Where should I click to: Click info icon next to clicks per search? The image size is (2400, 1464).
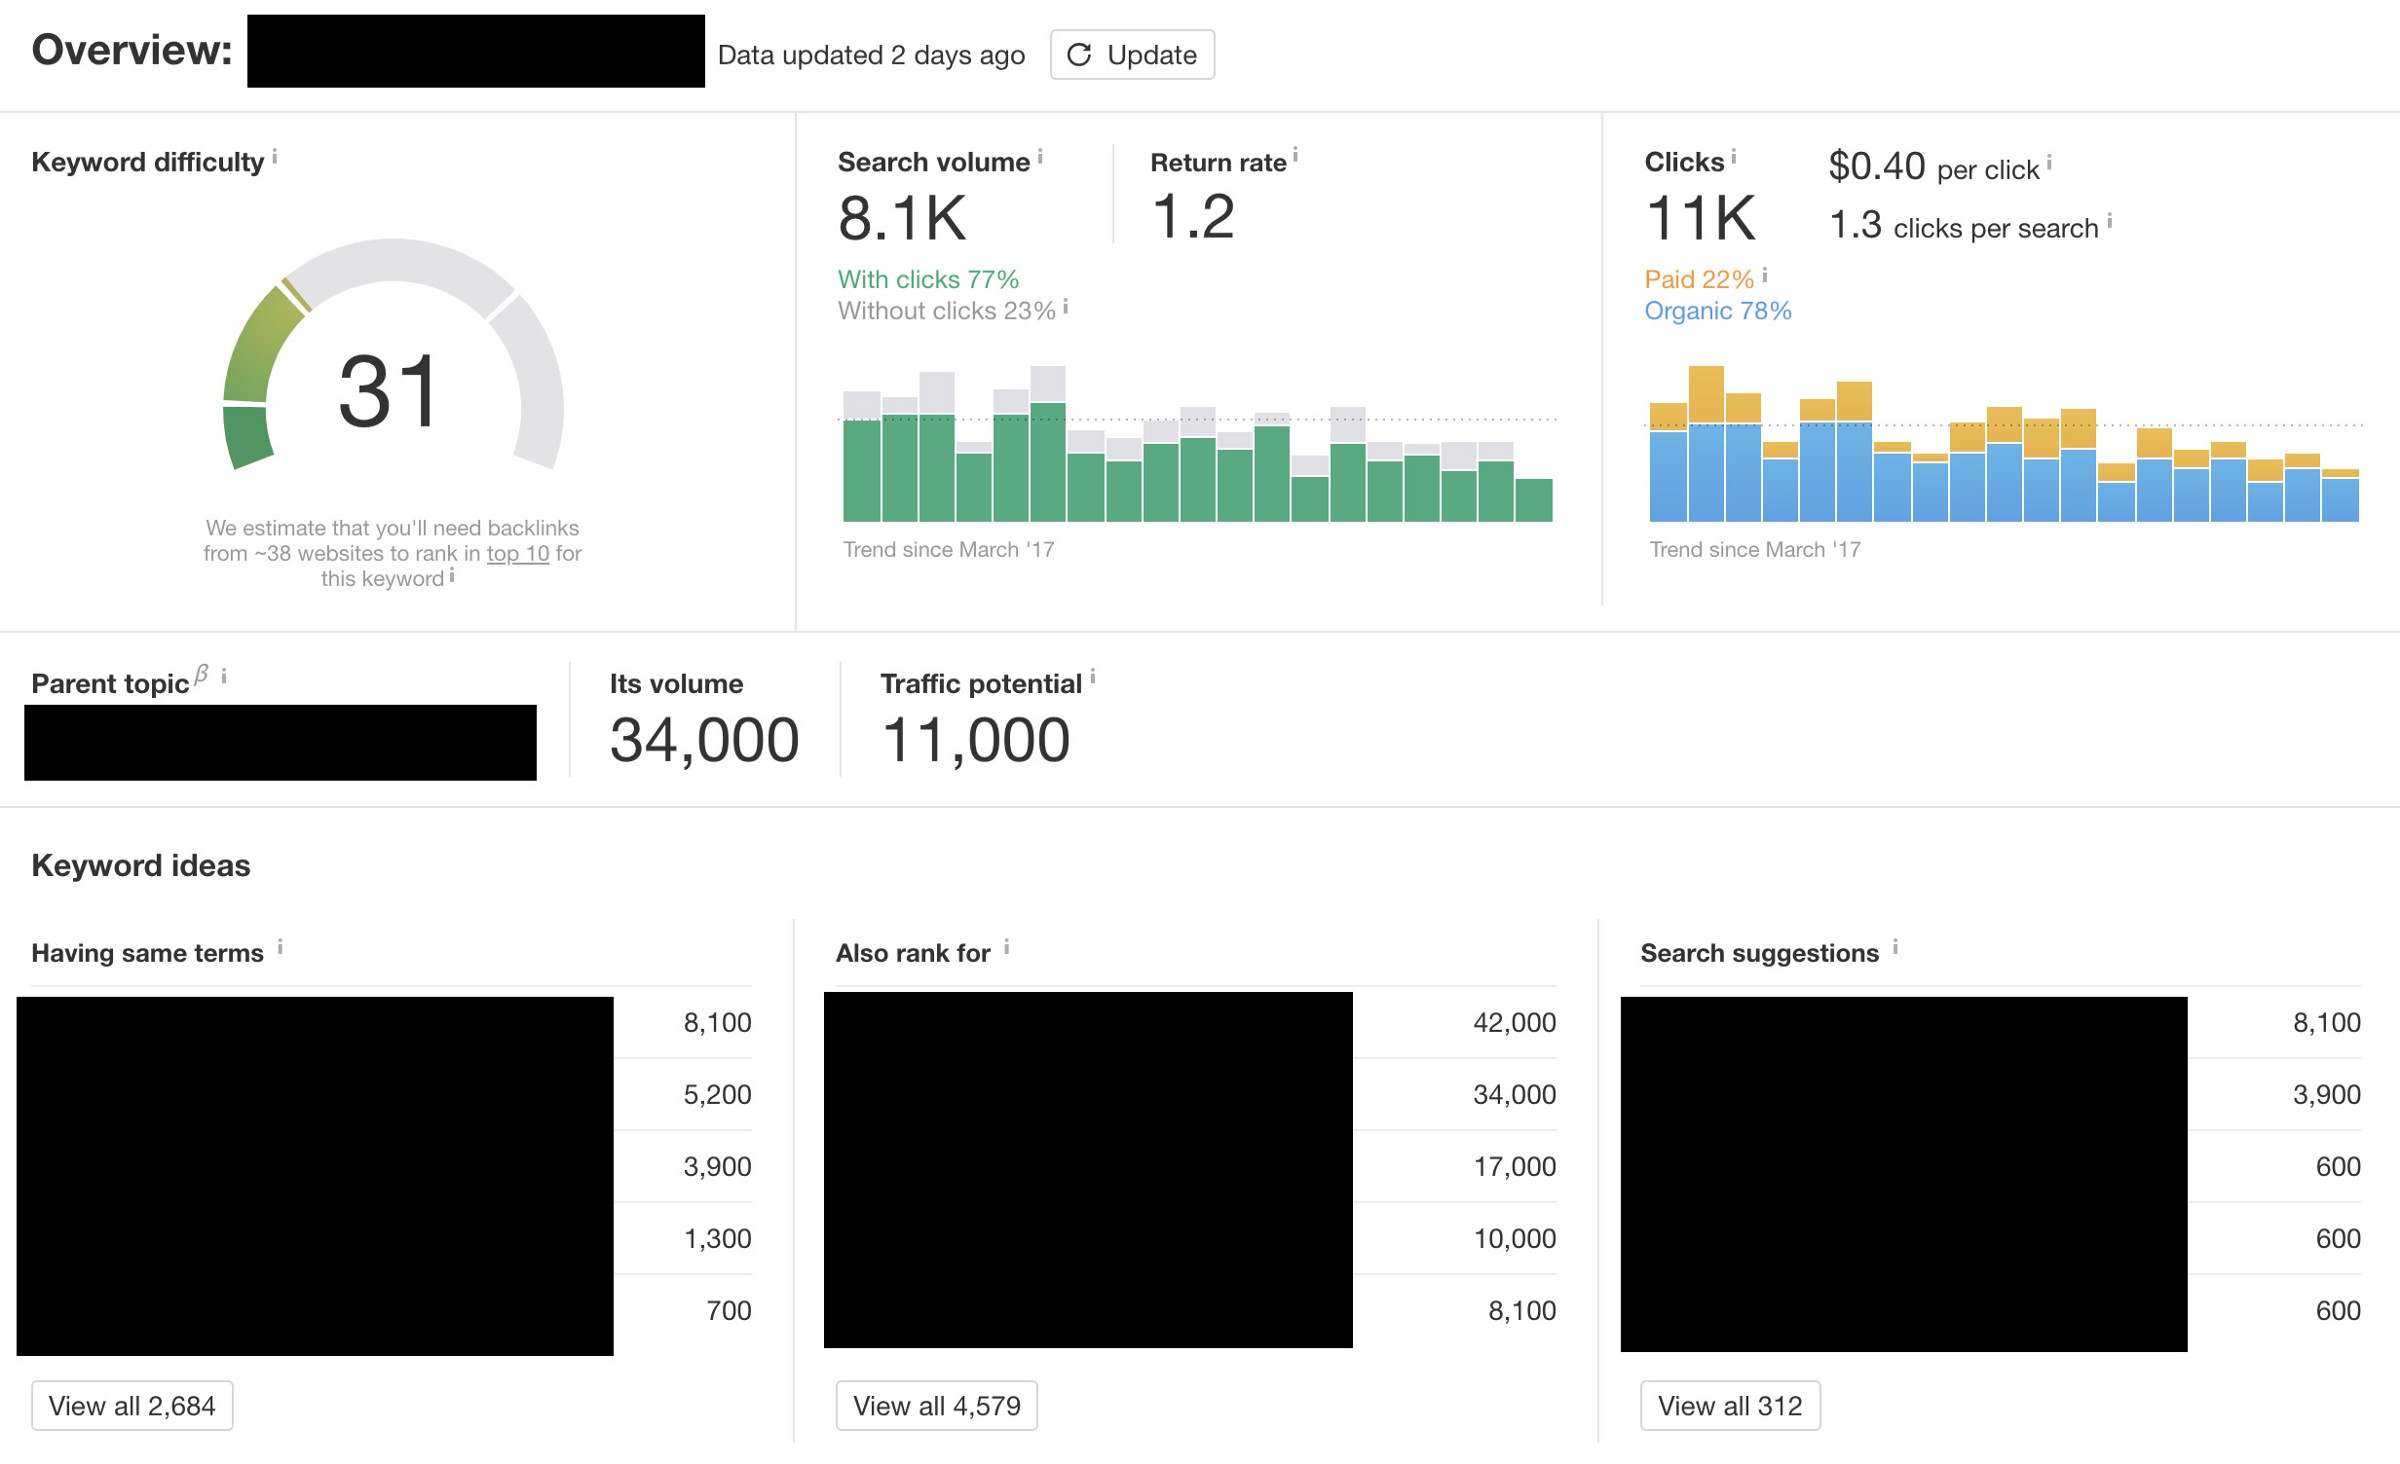tap(2110, 221)
